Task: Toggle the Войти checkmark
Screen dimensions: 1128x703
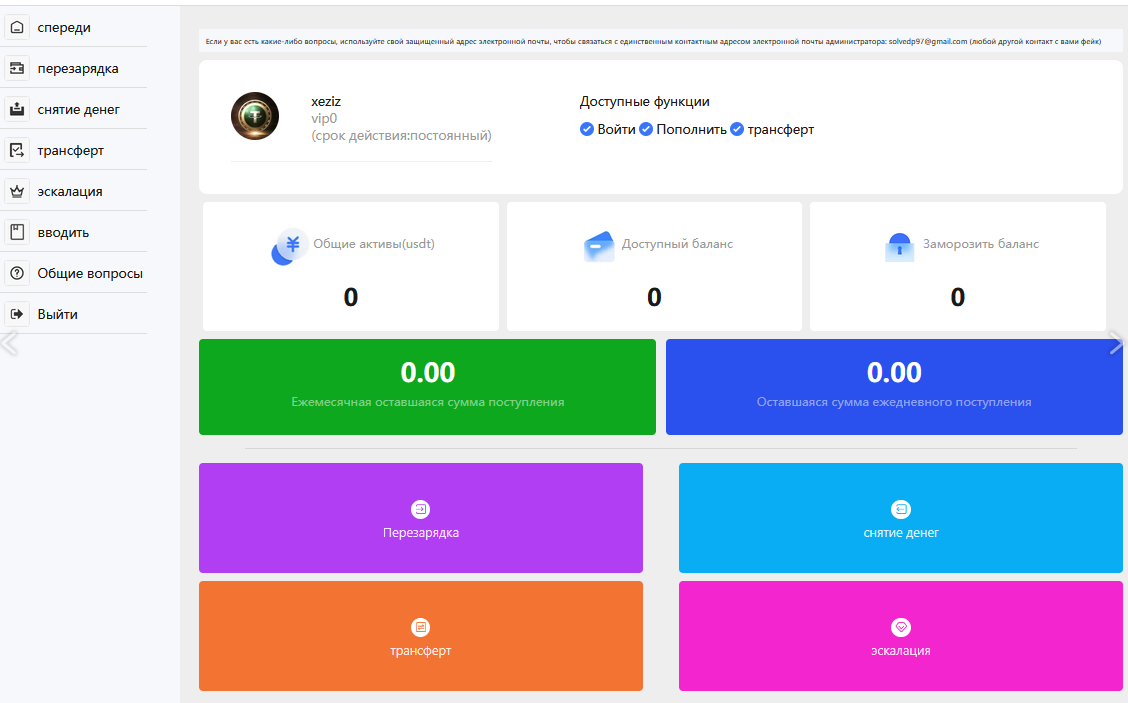Action: click(587, 129)
